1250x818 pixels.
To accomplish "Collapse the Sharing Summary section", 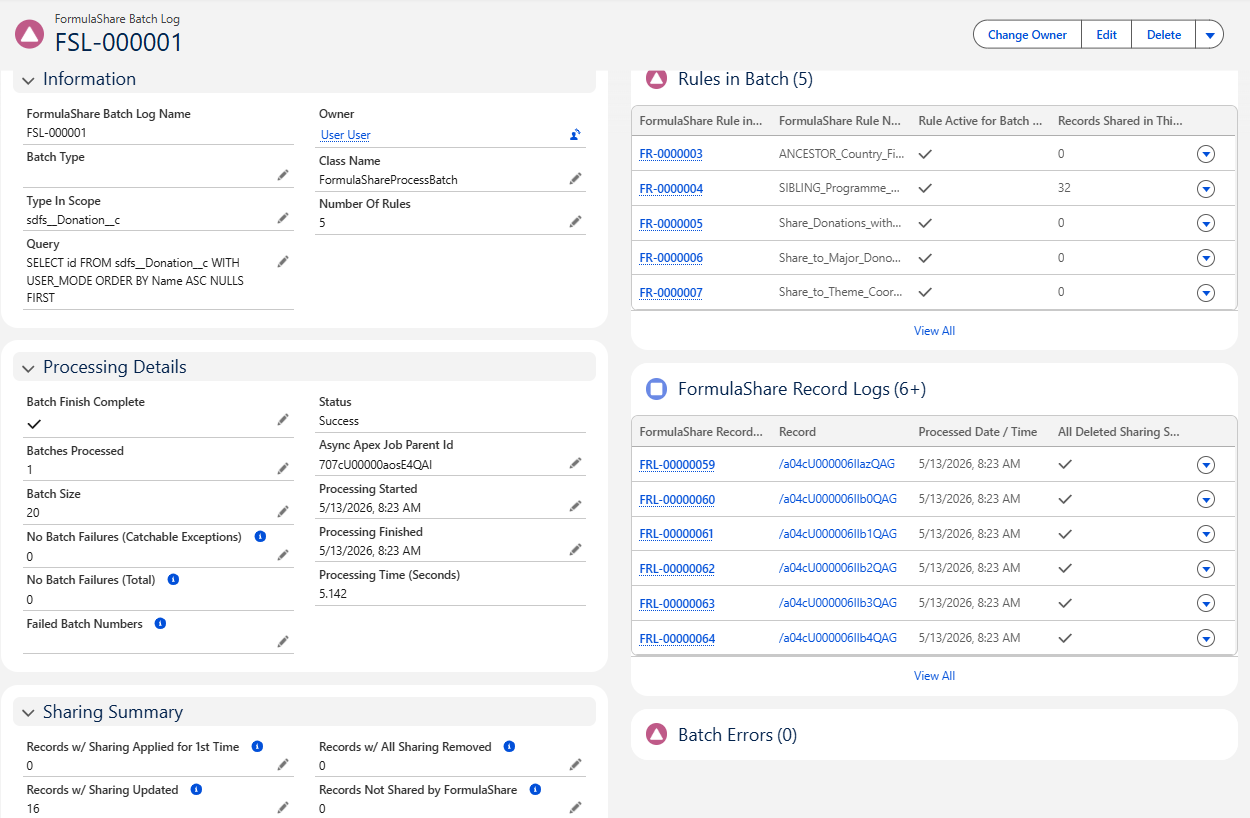I will click(26, 712).
